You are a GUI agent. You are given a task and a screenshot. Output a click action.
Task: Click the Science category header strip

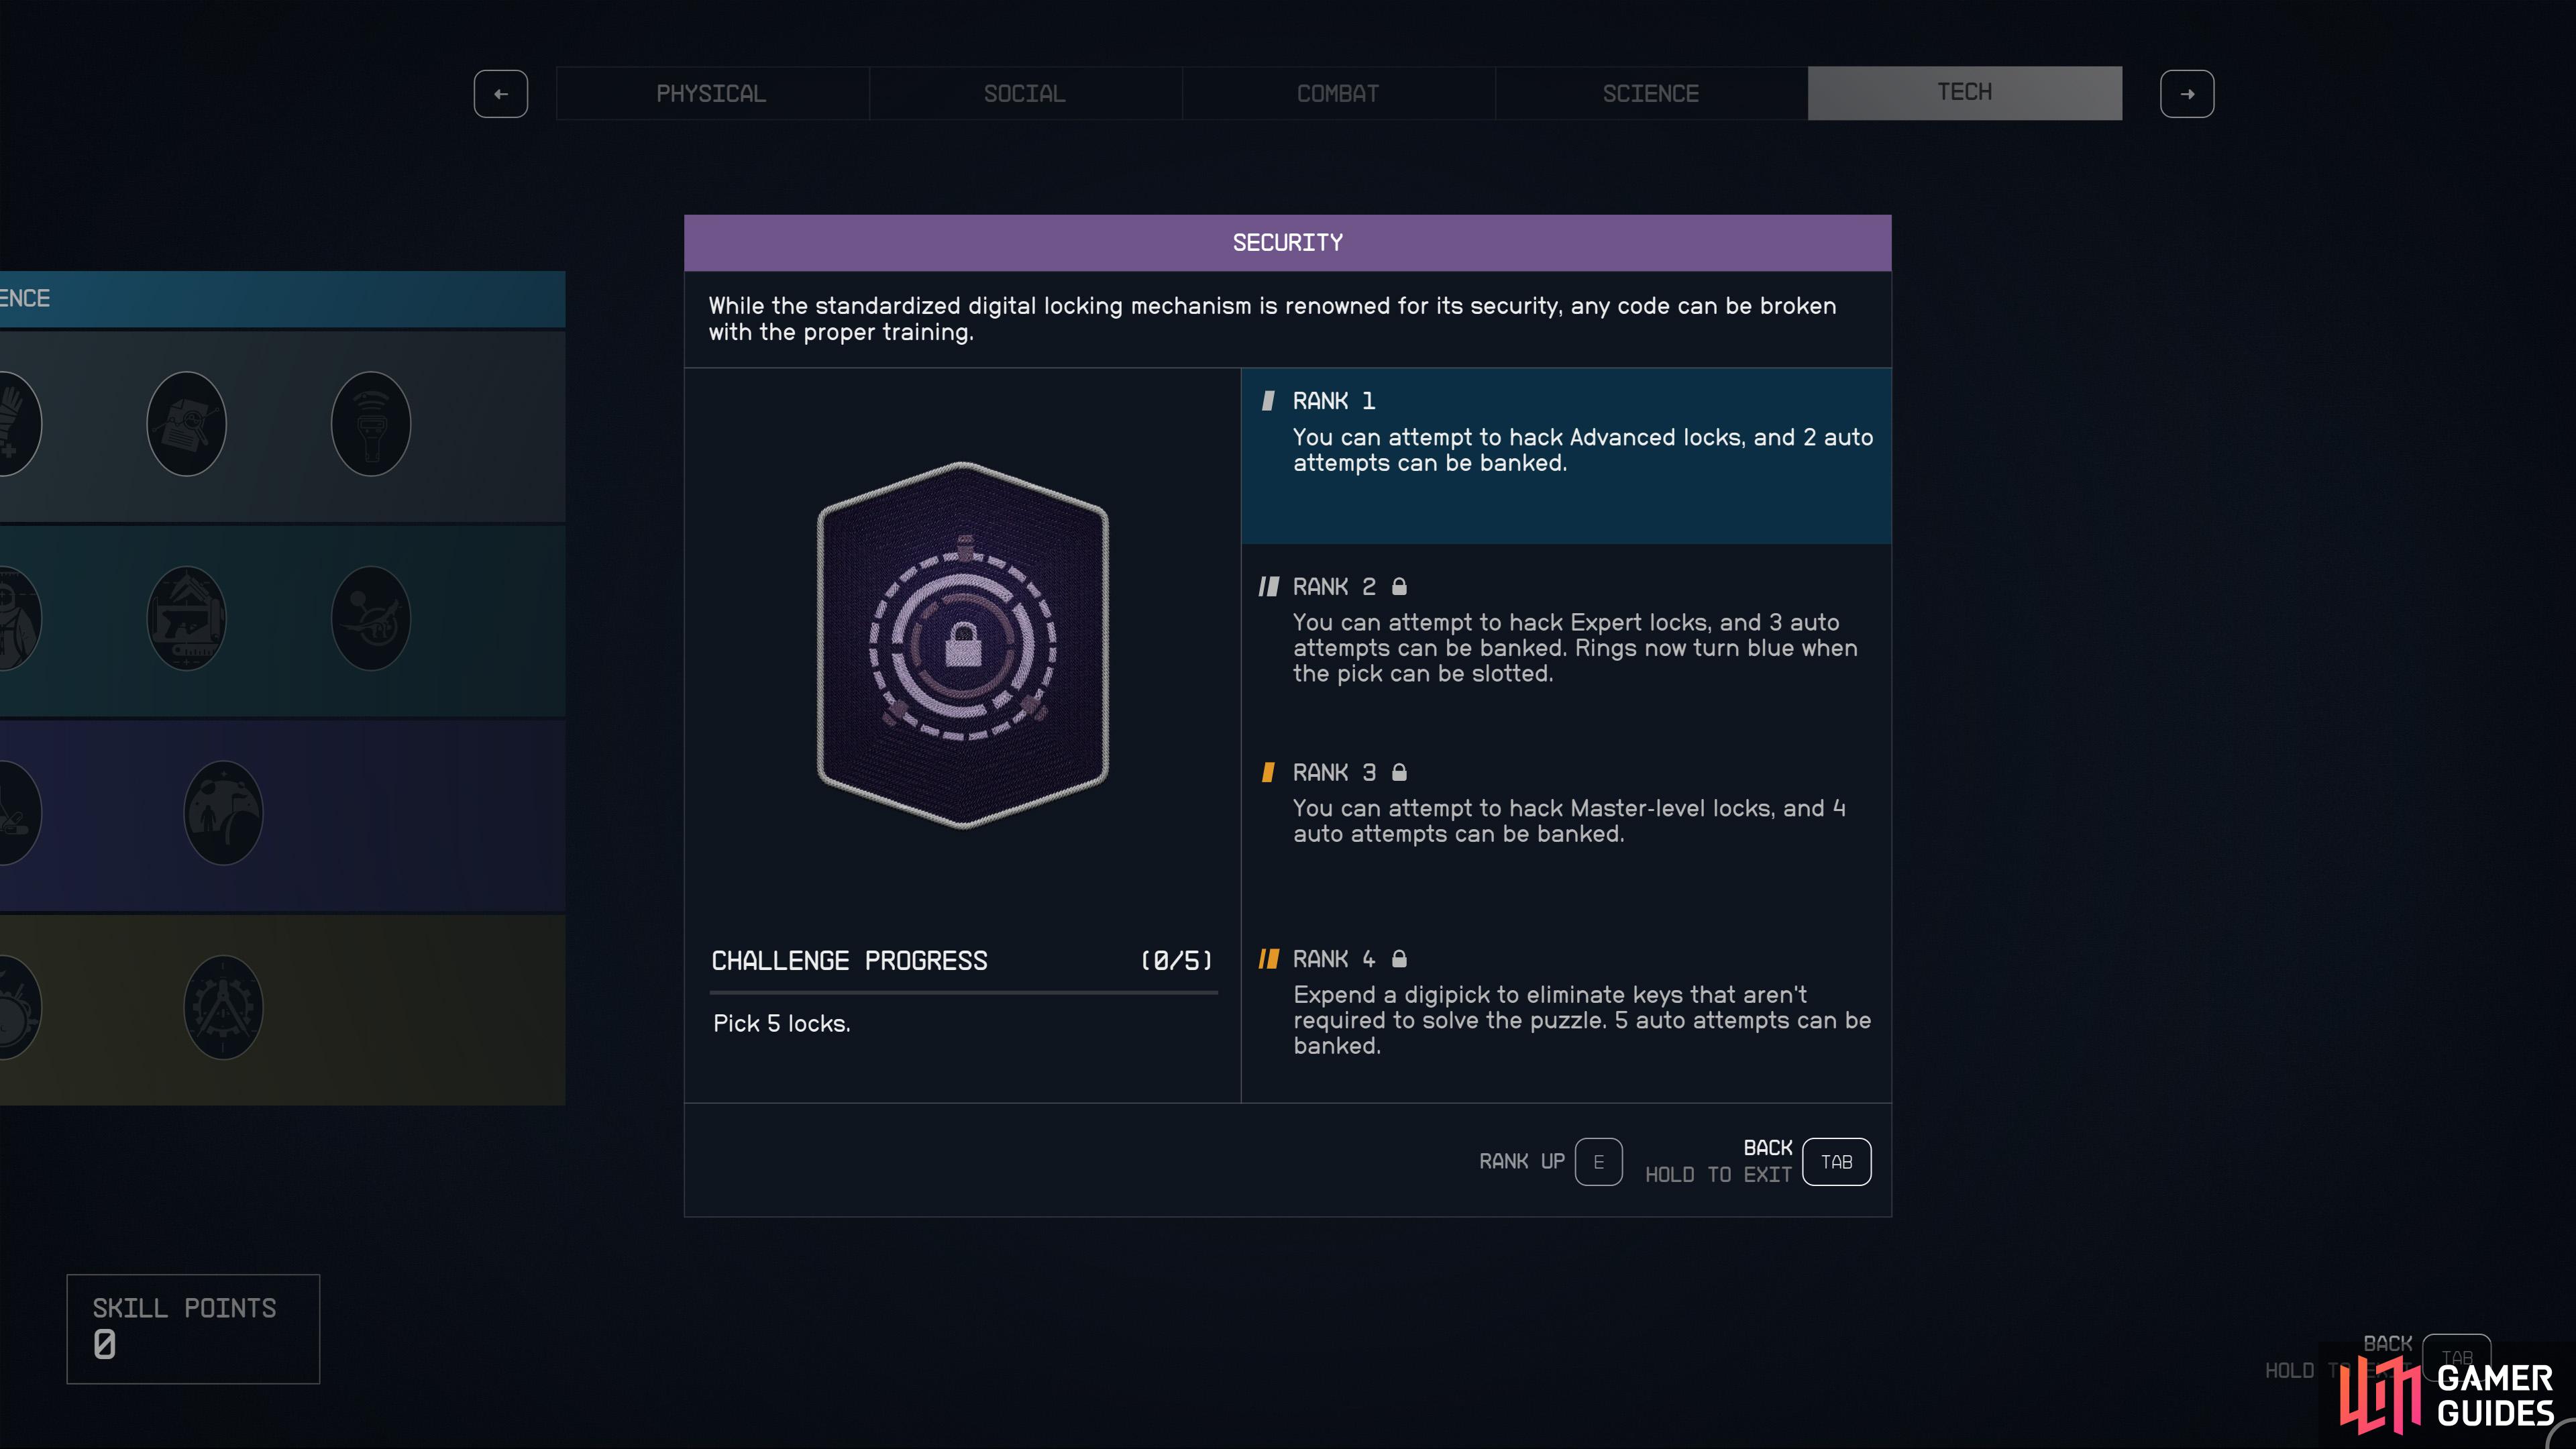pos(282,299)
